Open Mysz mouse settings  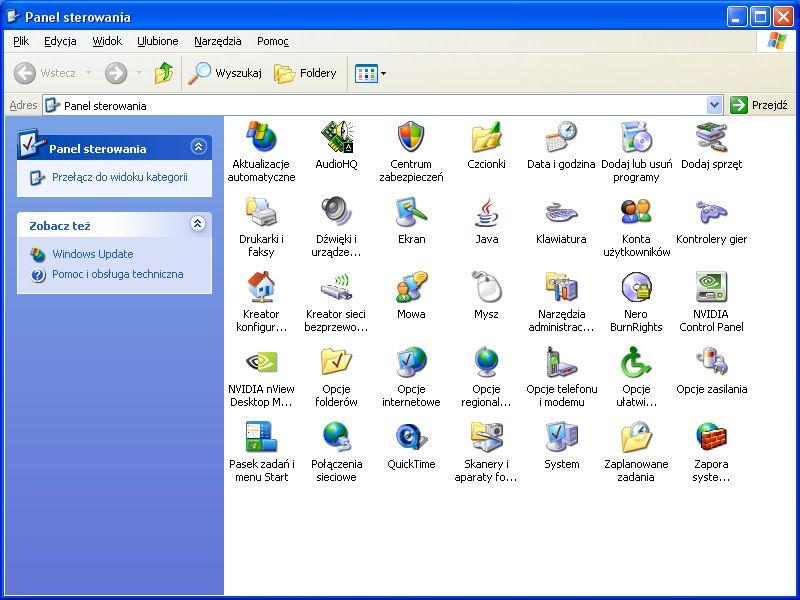486,295
